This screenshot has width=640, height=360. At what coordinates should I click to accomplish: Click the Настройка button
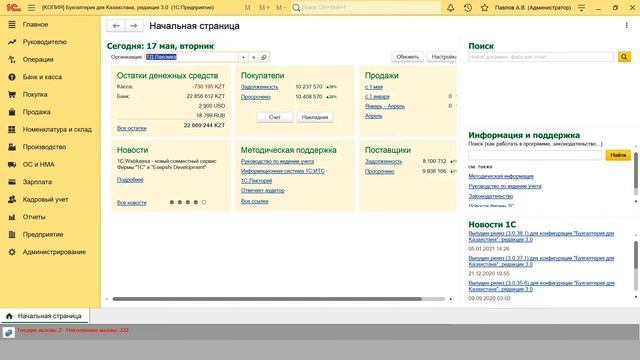point(442,57)
